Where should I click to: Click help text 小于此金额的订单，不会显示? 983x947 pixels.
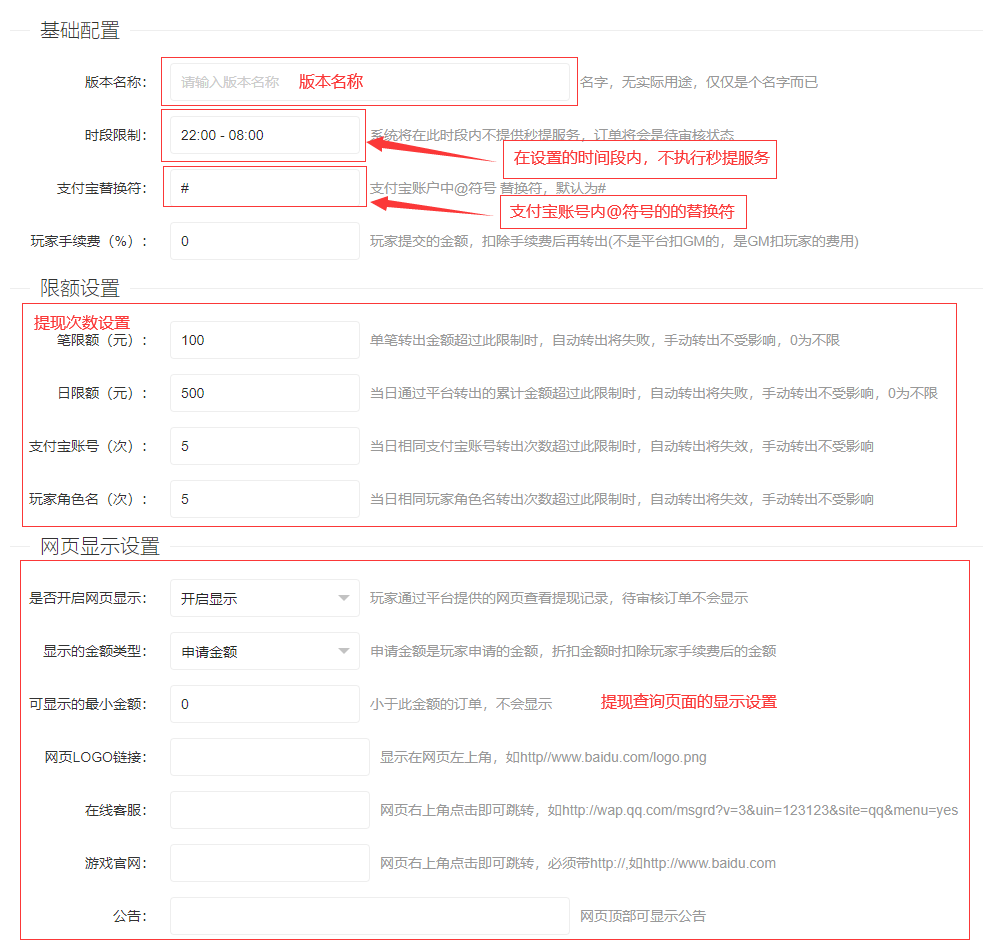coord(461,704)
